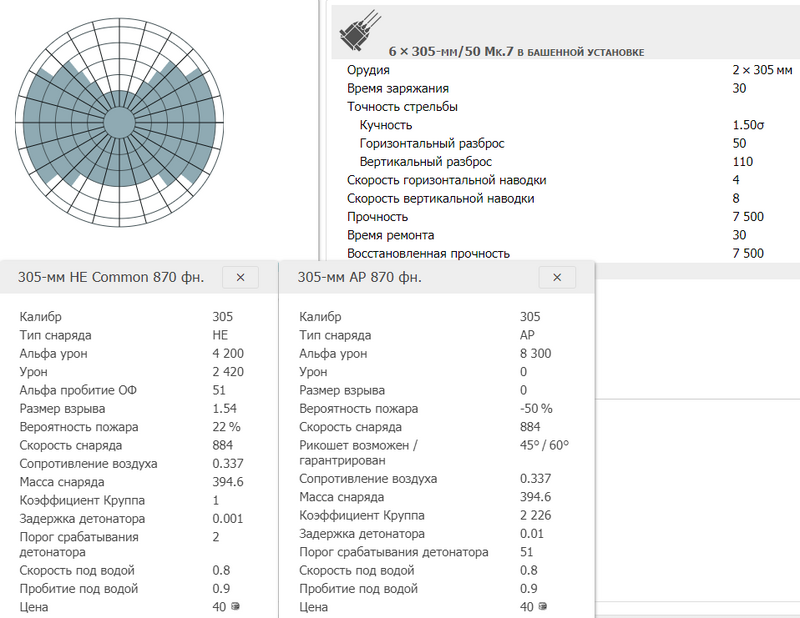800x618 pixels.
Task: Click the 'Вертикальный разброс' label
Action: [426, 162]
